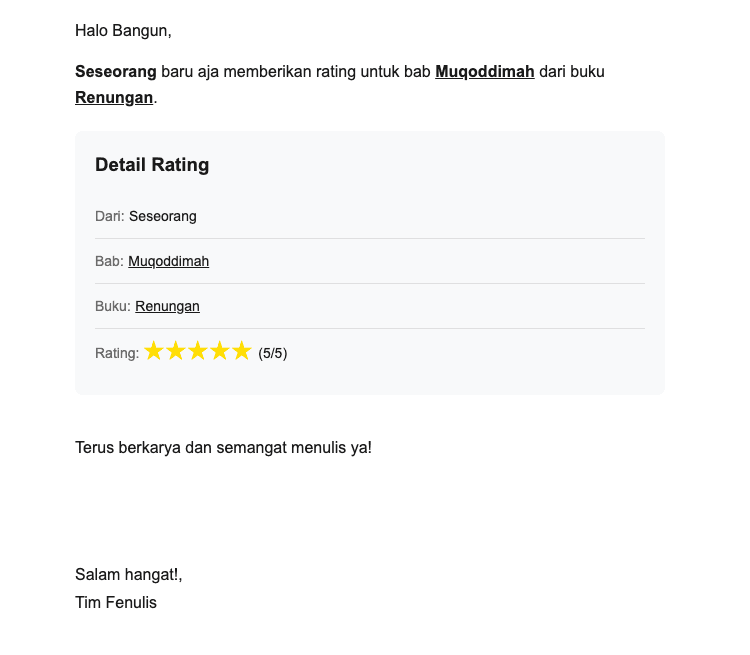Image resolution: width=750 pixels, height=655 pixels.
Task: Click the Salam hangat closing line
Action: (x=128, y=574)
